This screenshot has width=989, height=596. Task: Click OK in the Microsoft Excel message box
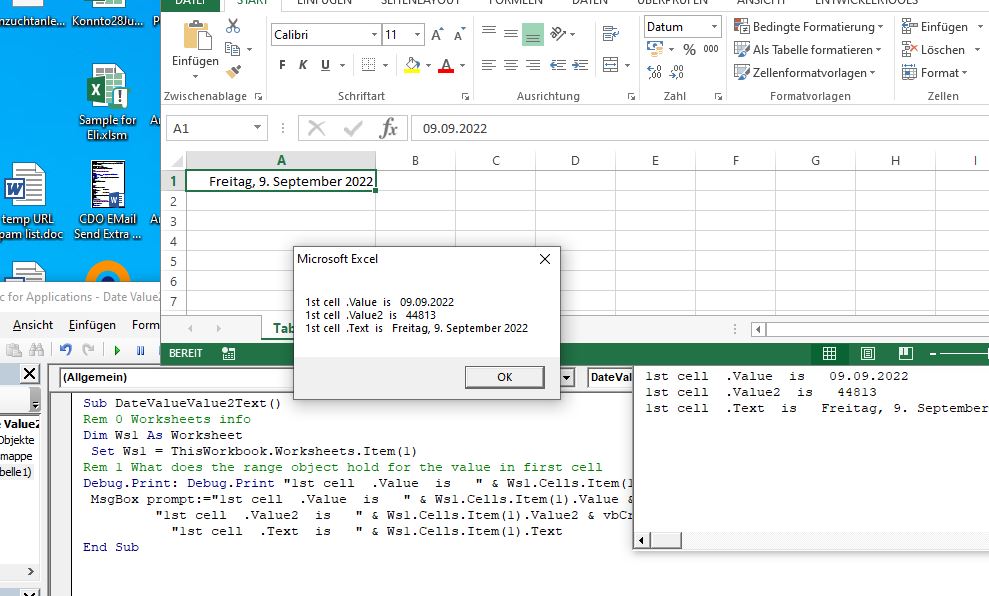pyautogui.click(x=505, y=377)
